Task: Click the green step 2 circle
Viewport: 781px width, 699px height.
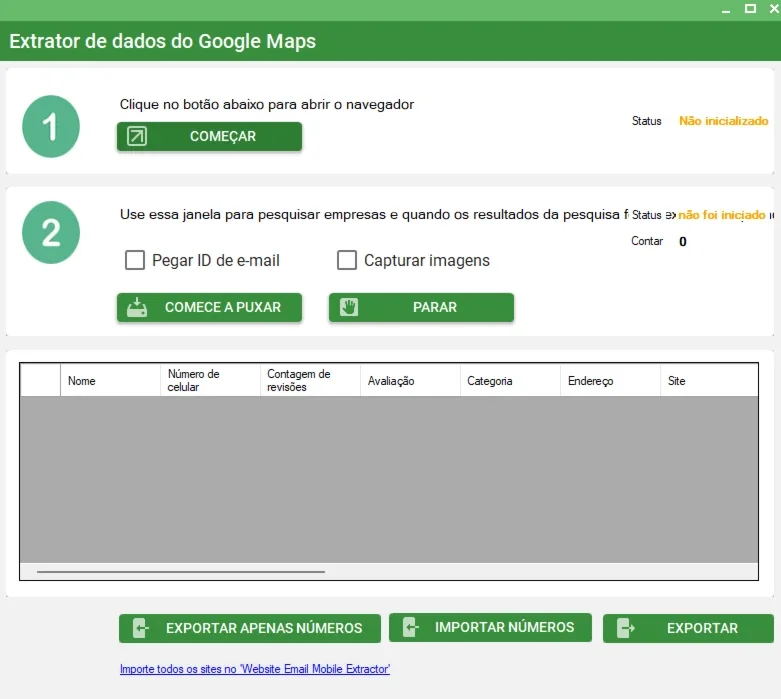Action: point(51,232)
